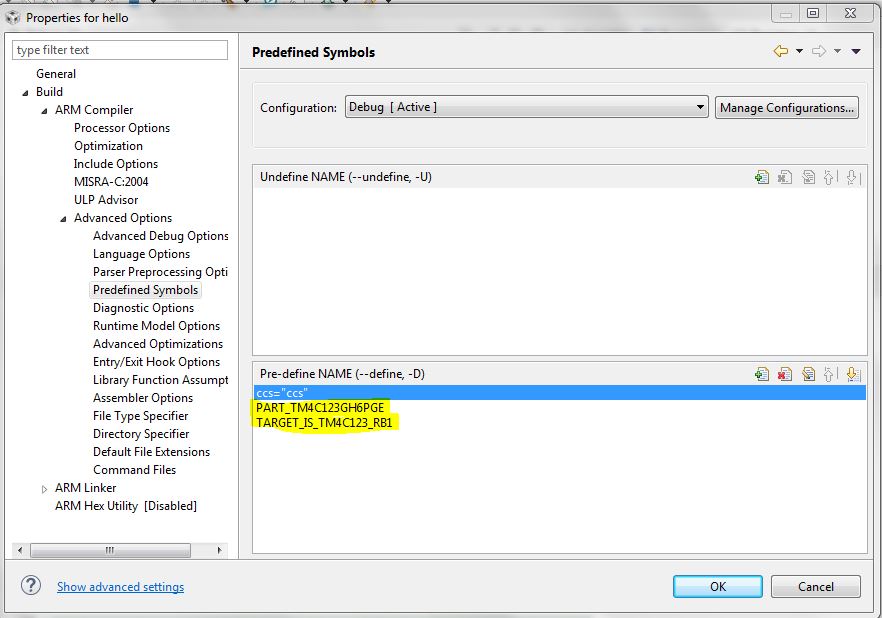Open the back history dropdown arrow

coord(799,51)
